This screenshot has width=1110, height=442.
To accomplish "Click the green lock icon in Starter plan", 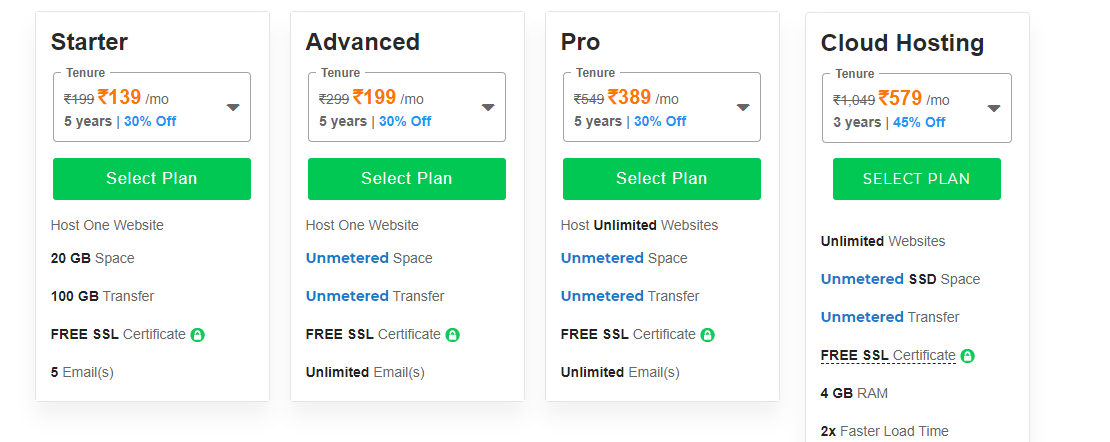I will (x=198, y=335).
